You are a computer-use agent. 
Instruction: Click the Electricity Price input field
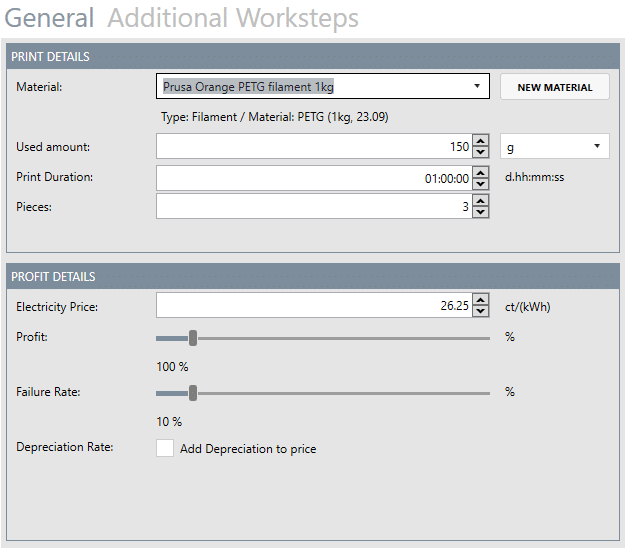(314, 305)
